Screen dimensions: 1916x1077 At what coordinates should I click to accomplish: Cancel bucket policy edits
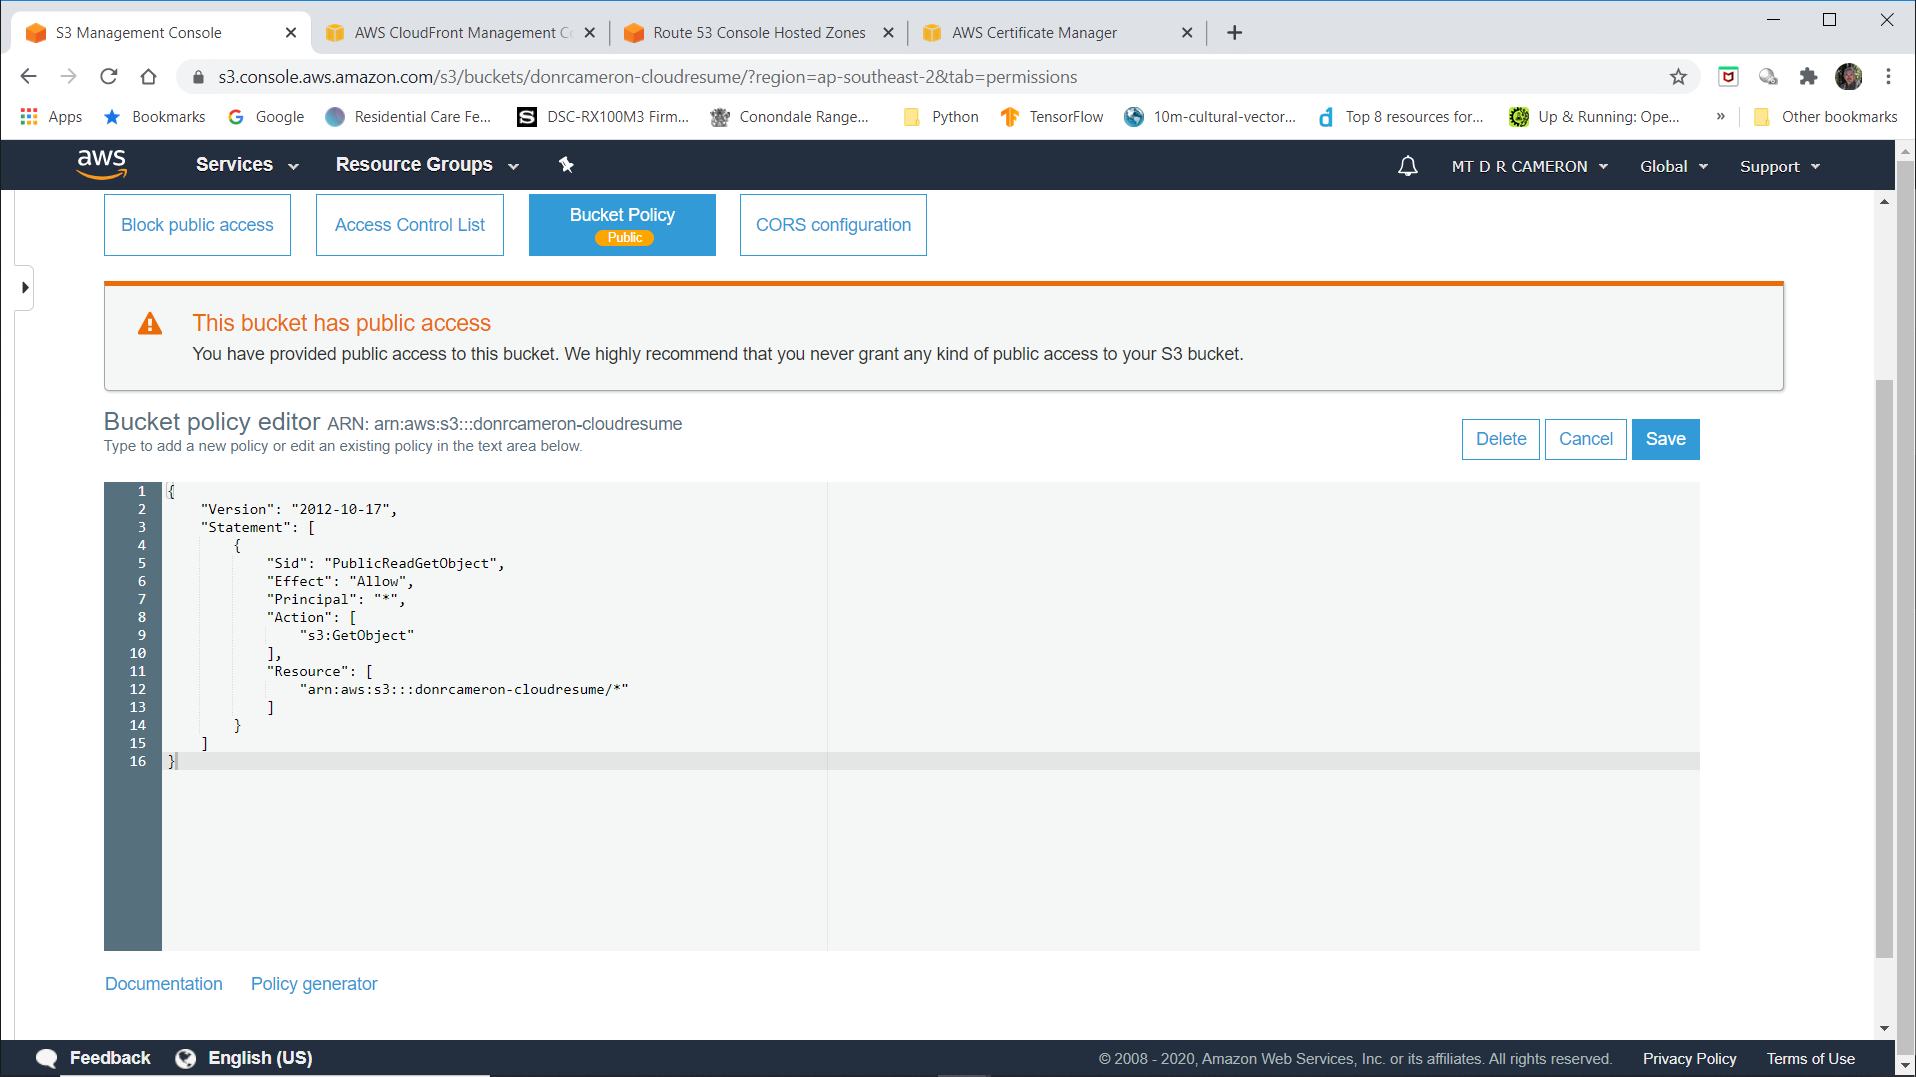(x=1585, y=439)
